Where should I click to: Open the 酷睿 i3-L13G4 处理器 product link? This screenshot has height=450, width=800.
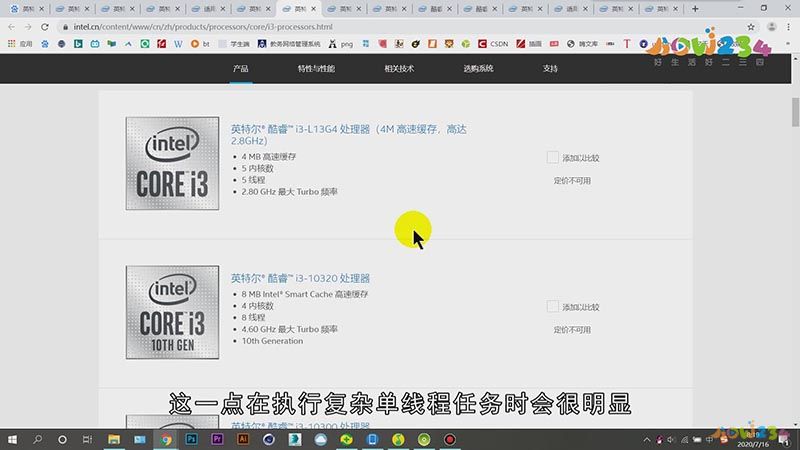pyautogui.click(x=348, y=135)
